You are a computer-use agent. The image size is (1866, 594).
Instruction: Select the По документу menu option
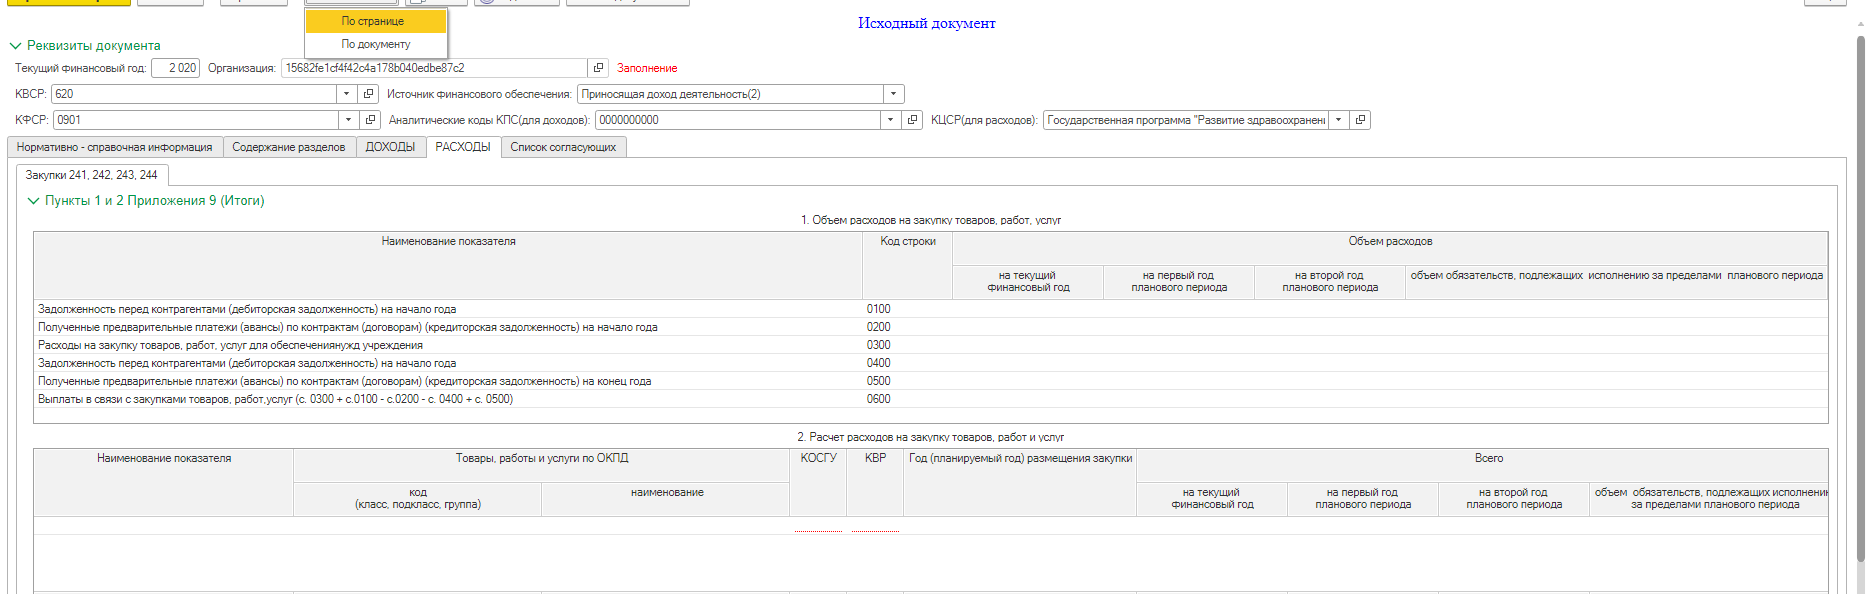(376, 44)
